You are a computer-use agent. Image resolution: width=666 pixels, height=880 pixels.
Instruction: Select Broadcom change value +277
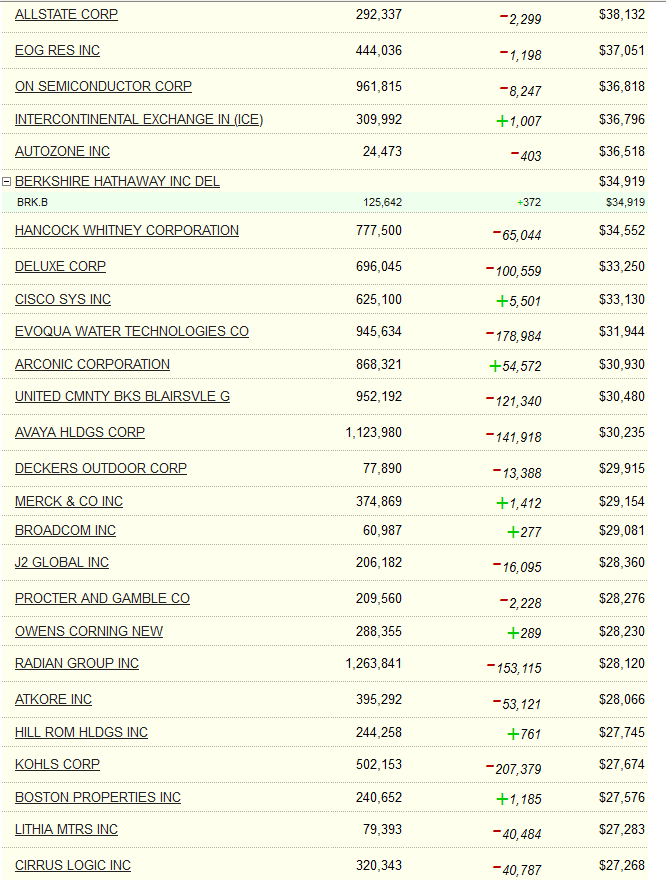pos(524,532)
